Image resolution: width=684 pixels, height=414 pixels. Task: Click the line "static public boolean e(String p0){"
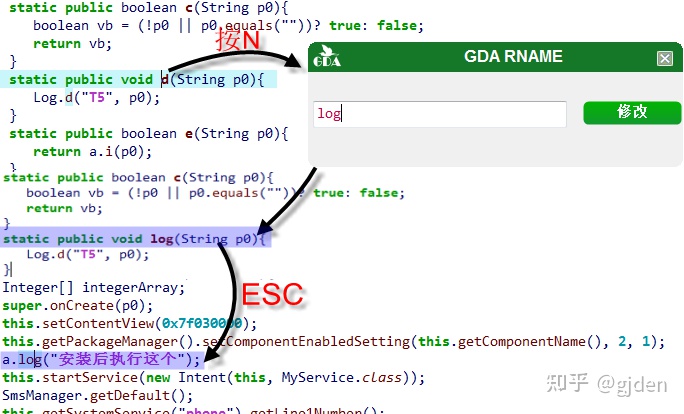149,133
